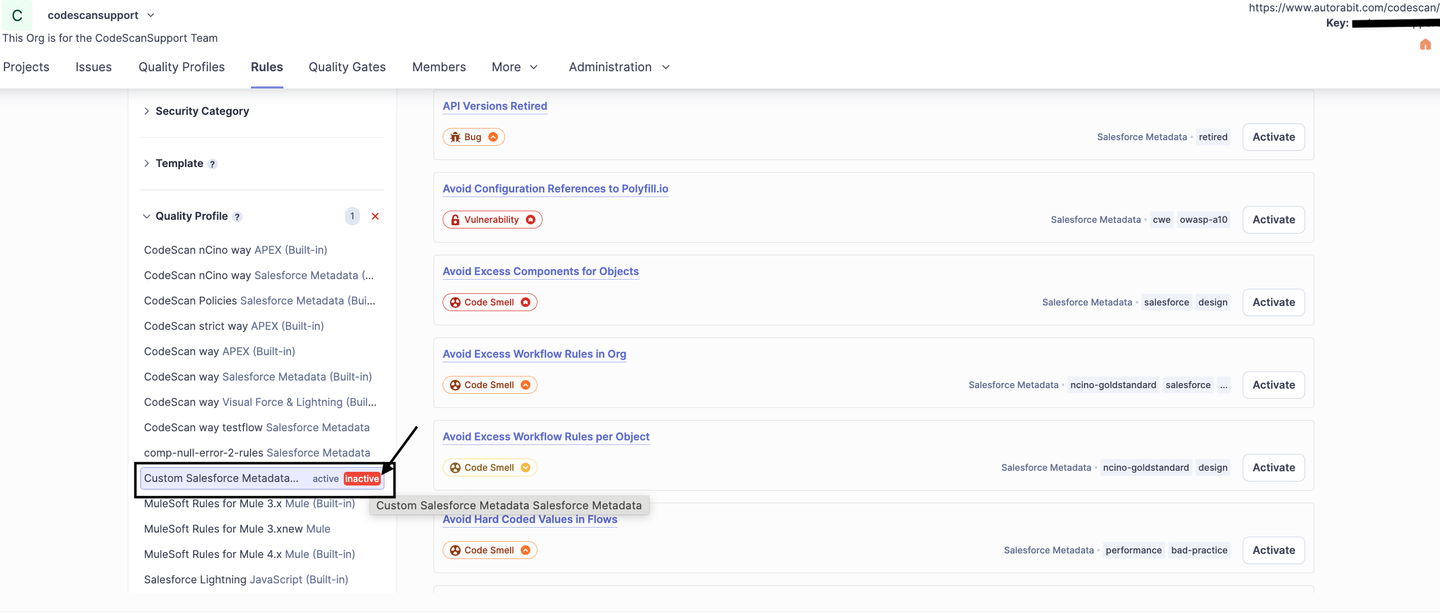The height and width of the screenshot is (613, 1440).
Task: Click the Vulnerability badge on Polyfill.io rule
Action: click(x=492, y=220)
